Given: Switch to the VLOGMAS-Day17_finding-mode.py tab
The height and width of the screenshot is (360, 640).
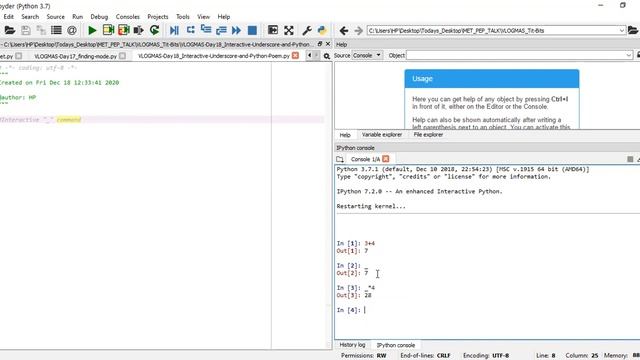Looking at the screenshot, I should (76, 56).
